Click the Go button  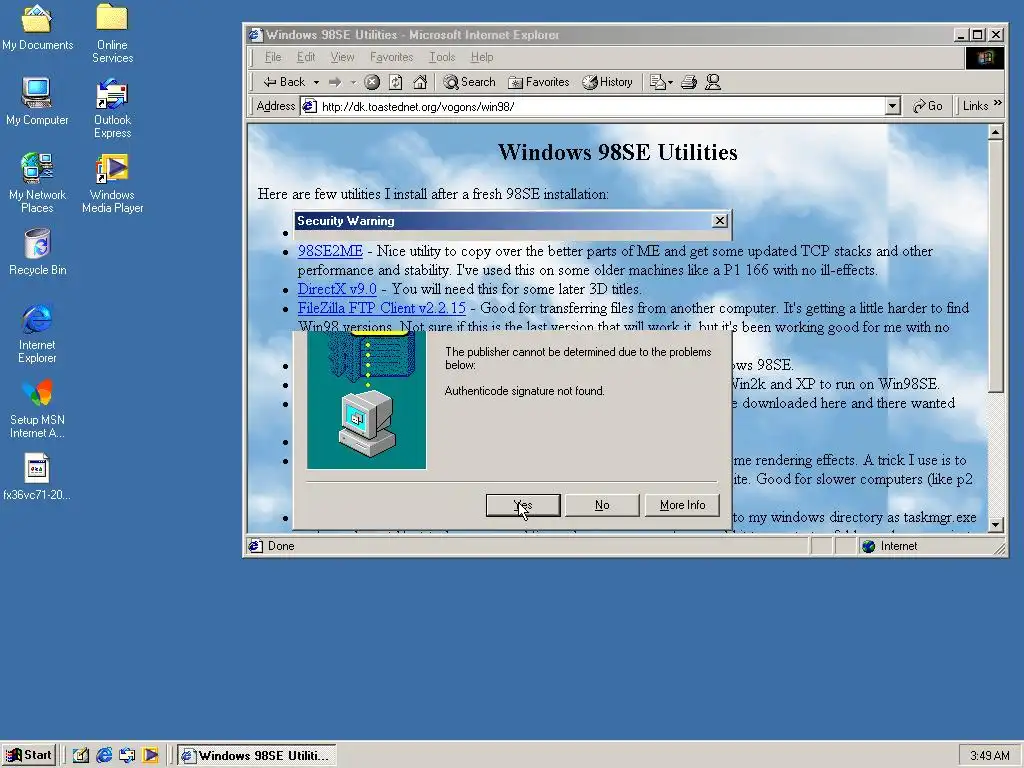click(x=927, y=106)
